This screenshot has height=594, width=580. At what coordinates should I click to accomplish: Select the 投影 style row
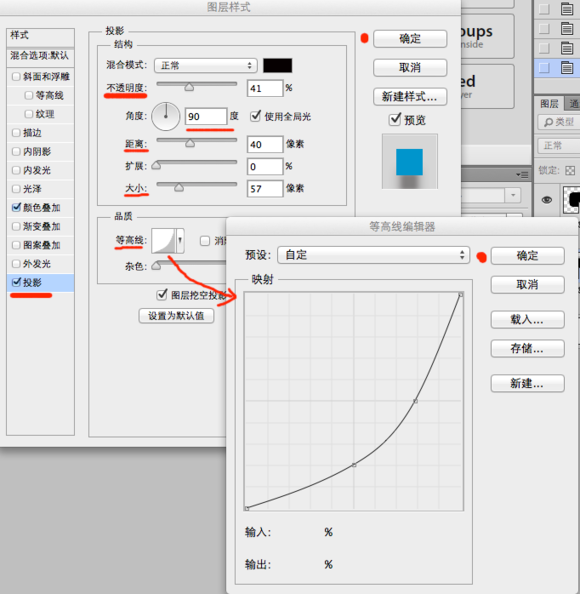[40, 283]
